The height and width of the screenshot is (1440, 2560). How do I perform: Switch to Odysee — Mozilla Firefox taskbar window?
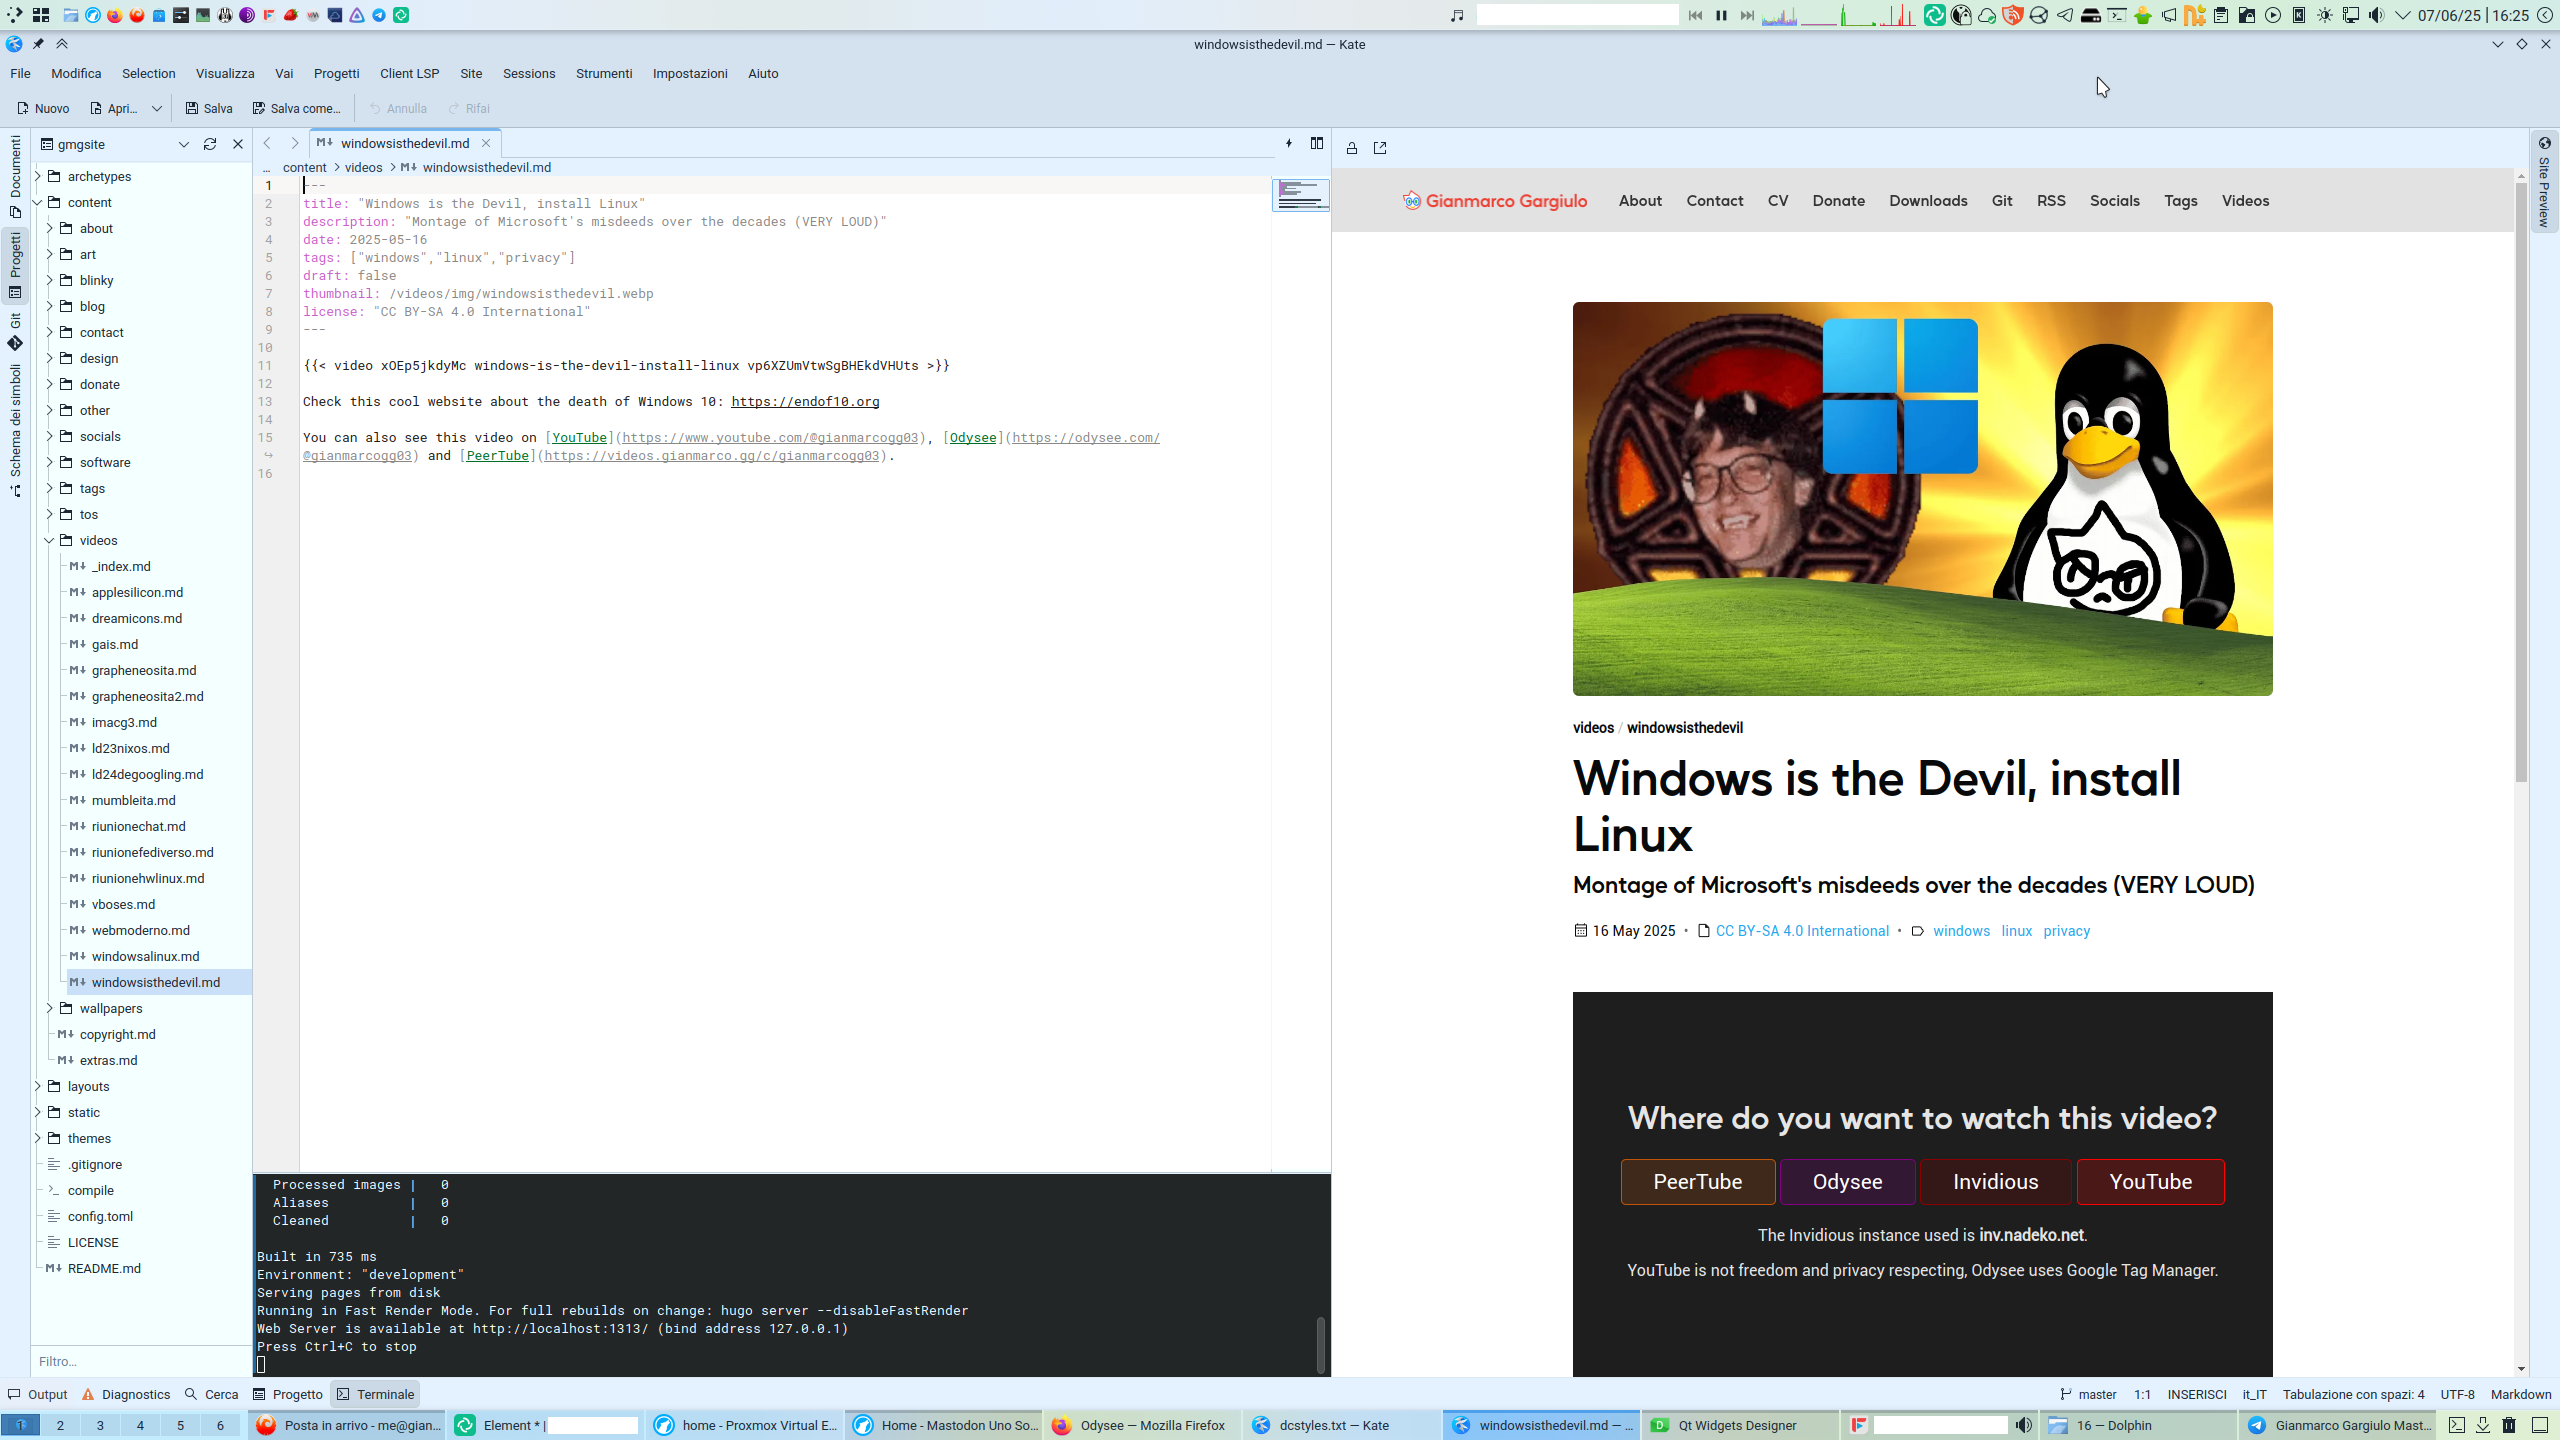[x=1141, y=1425]
